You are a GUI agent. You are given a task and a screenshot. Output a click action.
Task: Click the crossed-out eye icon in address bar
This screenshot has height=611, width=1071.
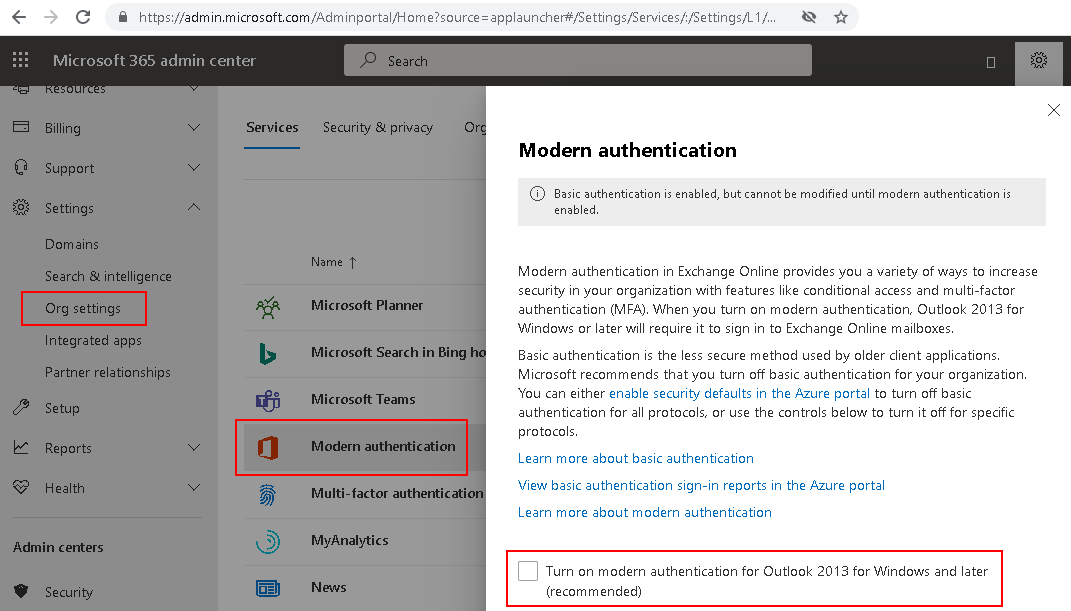point(809,17)
